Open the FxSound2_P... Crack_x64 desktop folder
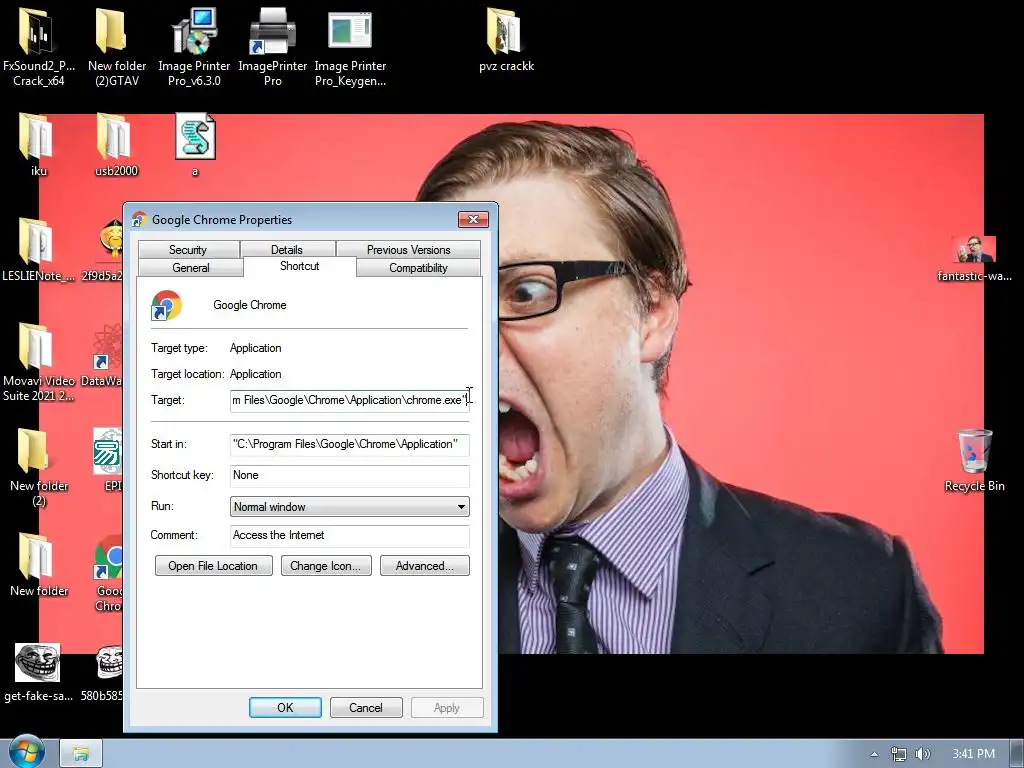Image resolution: width=1024 pixels, height=768 pixels. coord(38,47)
